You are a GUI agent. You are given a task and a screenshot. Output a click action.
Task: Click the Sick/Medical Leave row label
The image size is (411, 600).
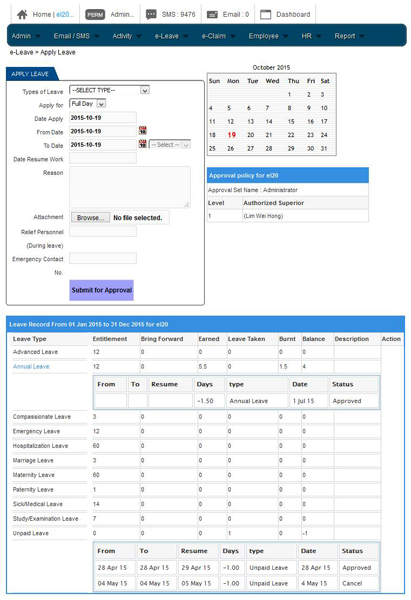click(x=38, y=504)
